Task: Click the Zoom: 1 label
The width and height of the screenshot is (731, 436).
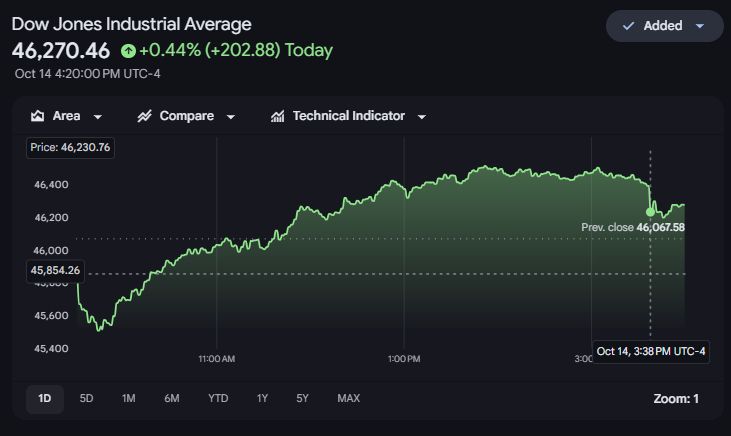Action: click(x=676, y=399)
